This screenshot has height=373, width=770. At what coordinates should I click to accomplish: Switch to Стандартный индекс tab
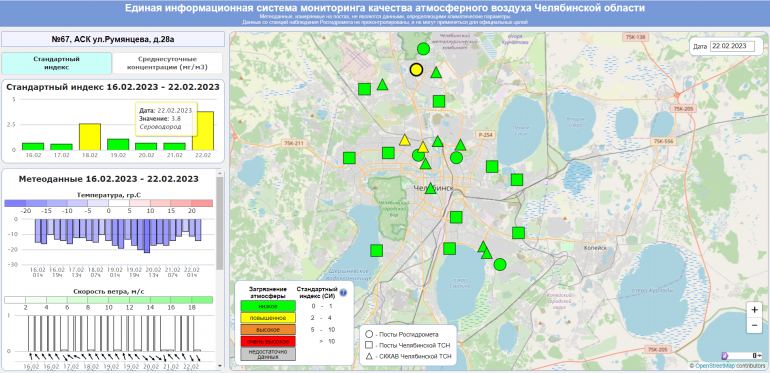click(x=56, y=63)
